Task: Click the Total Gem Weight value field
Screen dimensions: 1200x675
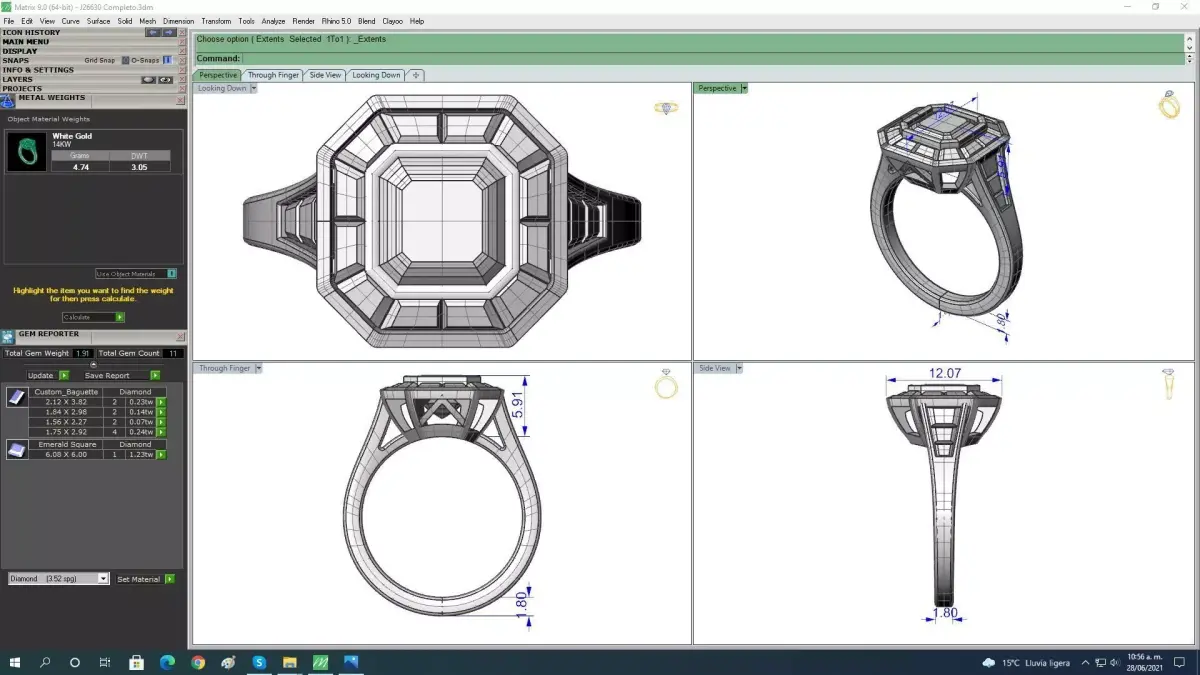Action: tap(83, 353)
